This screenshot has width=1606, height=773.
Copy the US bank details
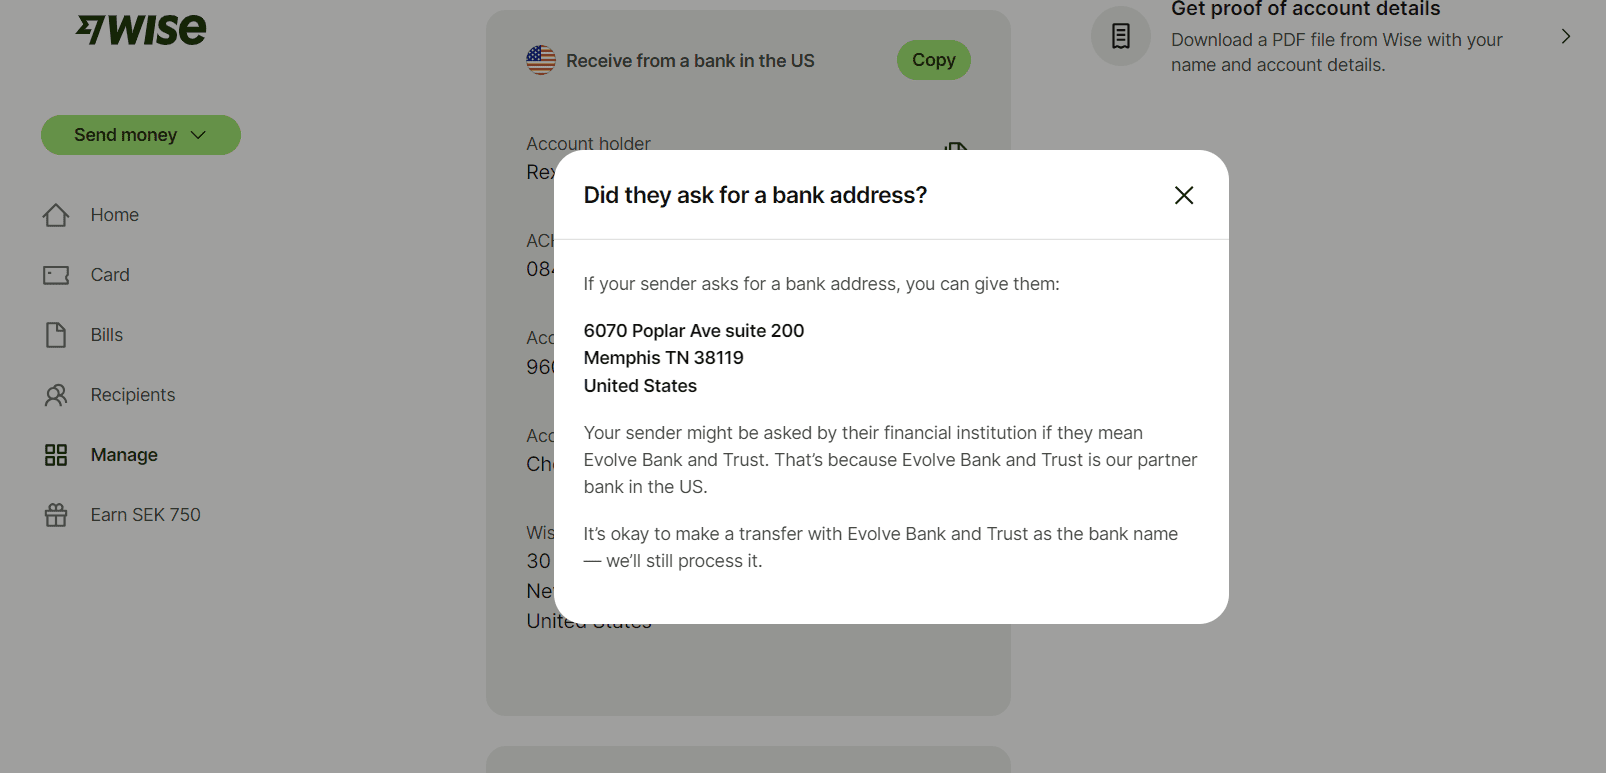pyautogui.click(x=934, y=60)
